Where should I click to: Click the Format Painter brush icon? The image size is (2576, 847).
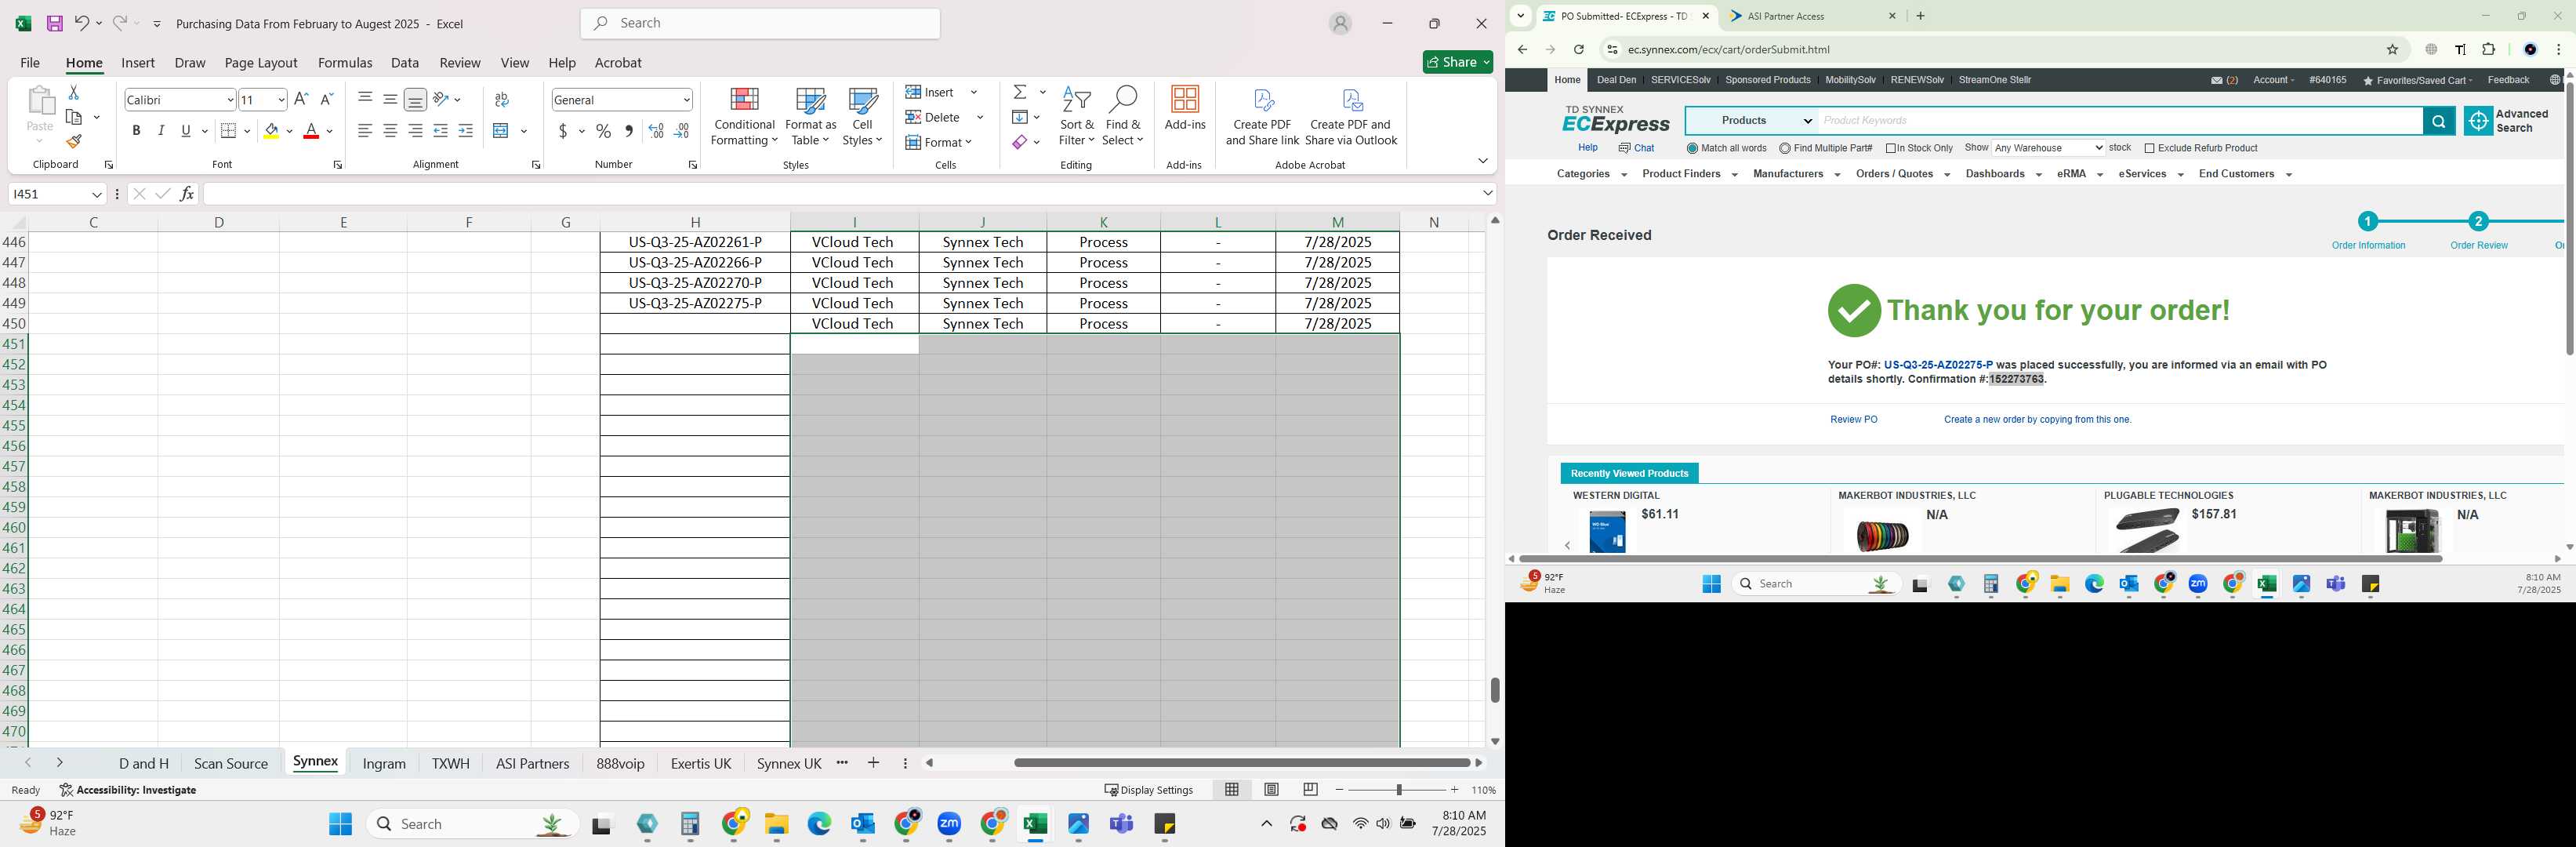73,142
